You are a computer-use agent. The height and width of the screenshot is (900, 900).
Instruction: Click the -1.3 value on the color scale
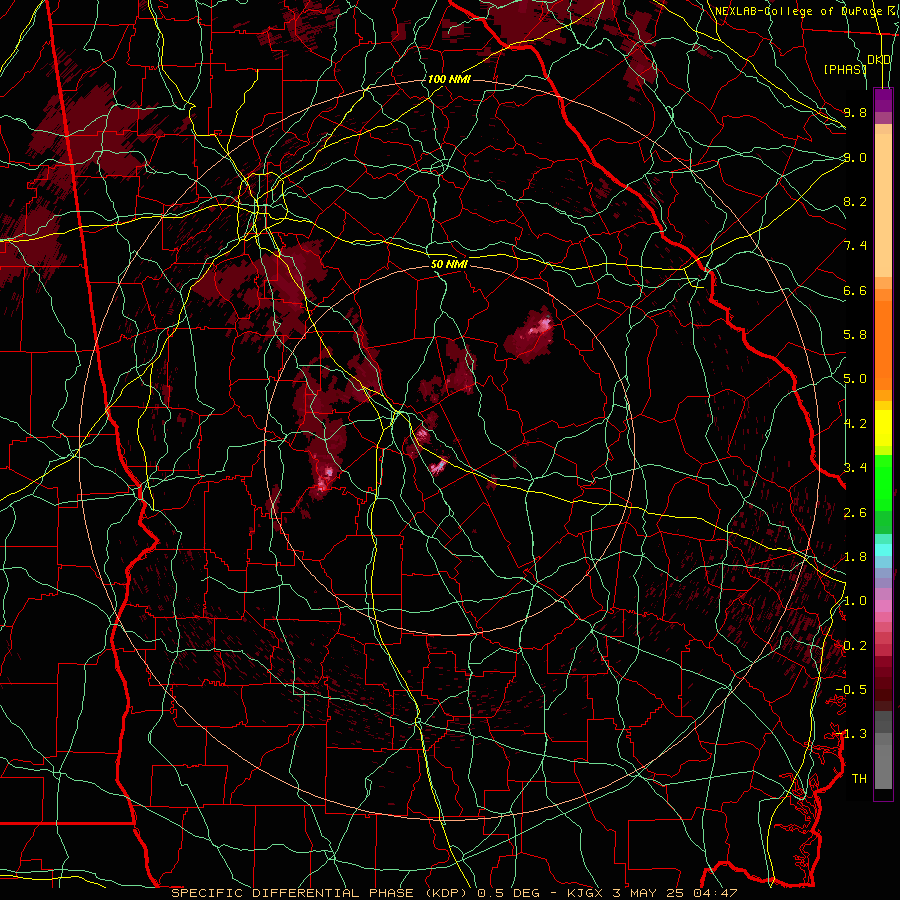(851, 734)
